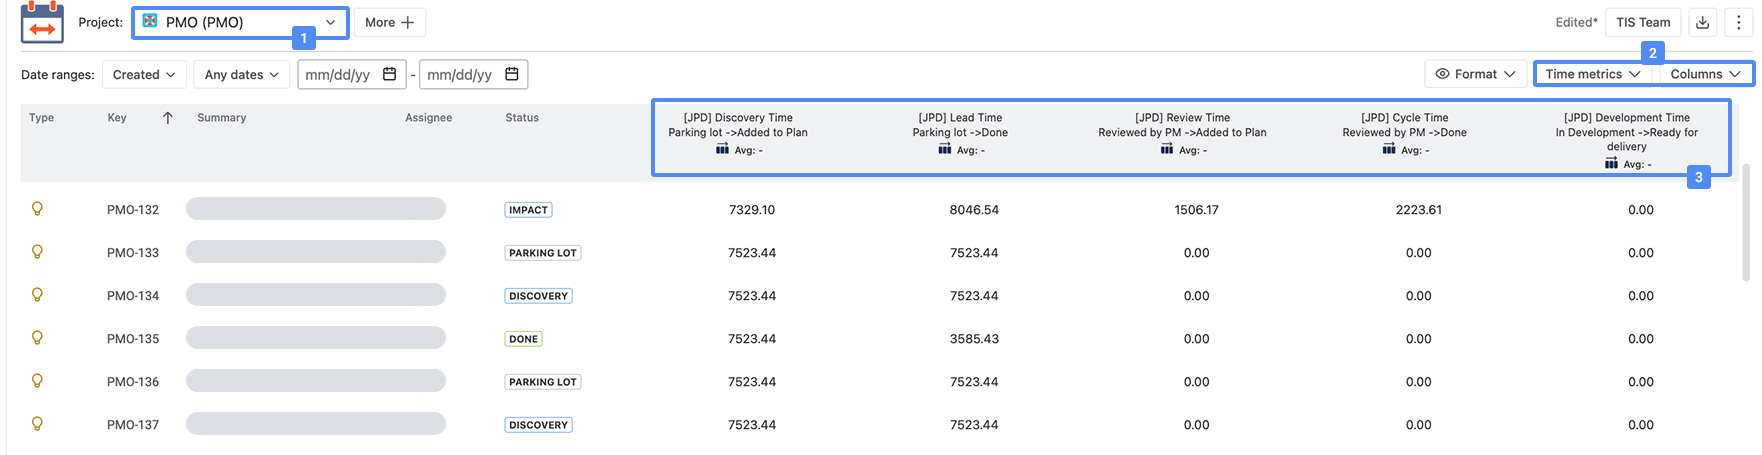Open the PMO (PMO) project dropdown
The image size is (1762, 455).
(241, 22)
